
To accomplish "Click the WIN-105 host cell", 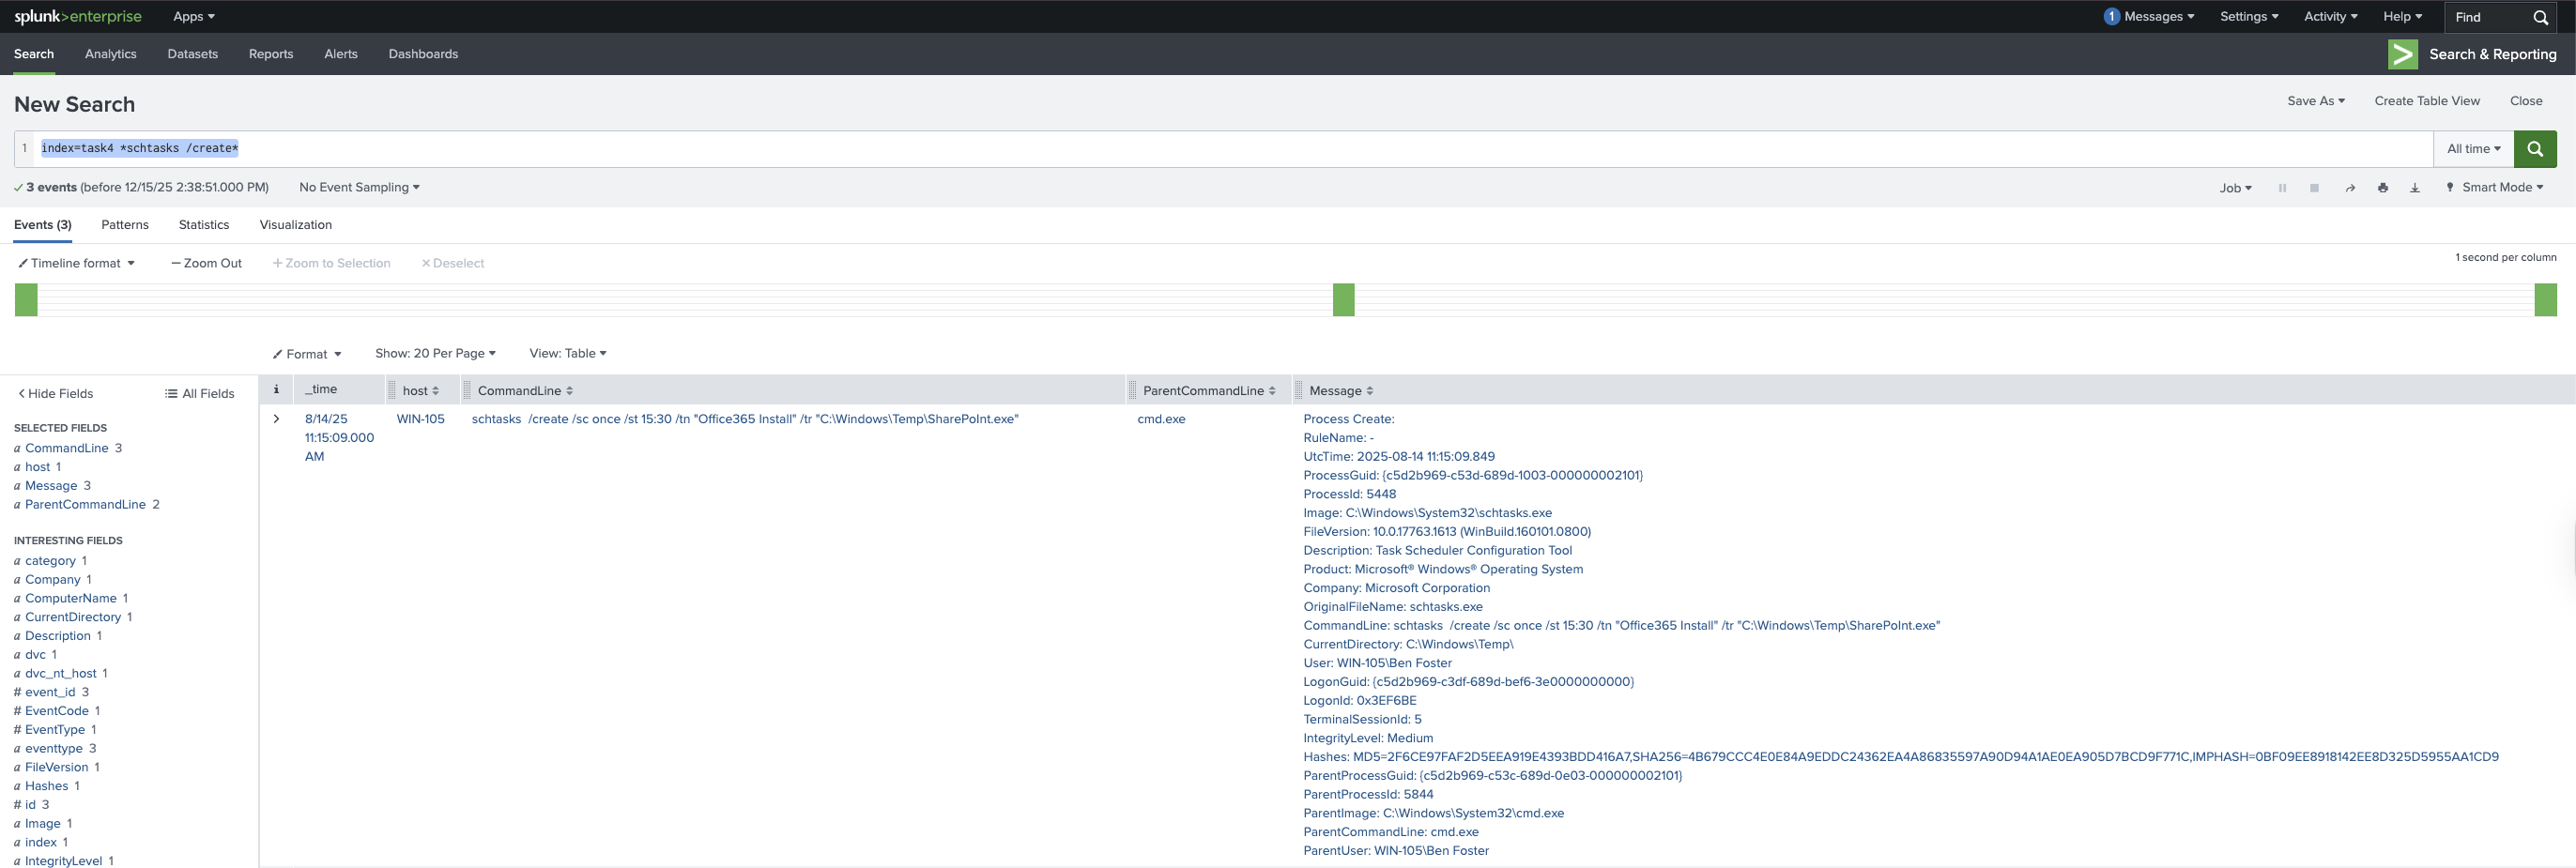I will pos(421,419).
